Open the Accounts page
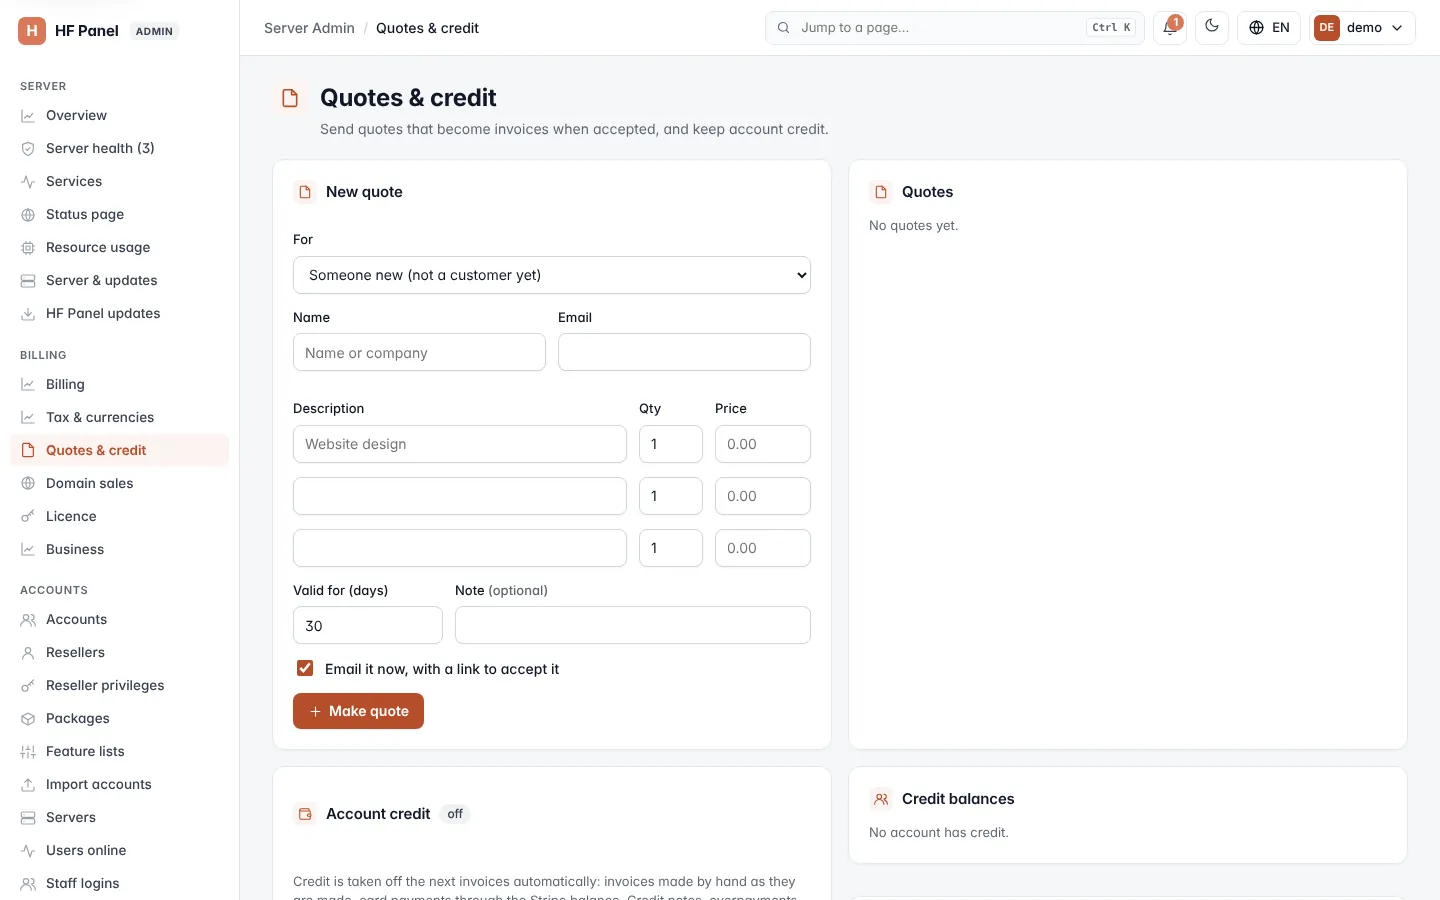 pyautogui.click(x=120, y=619)
